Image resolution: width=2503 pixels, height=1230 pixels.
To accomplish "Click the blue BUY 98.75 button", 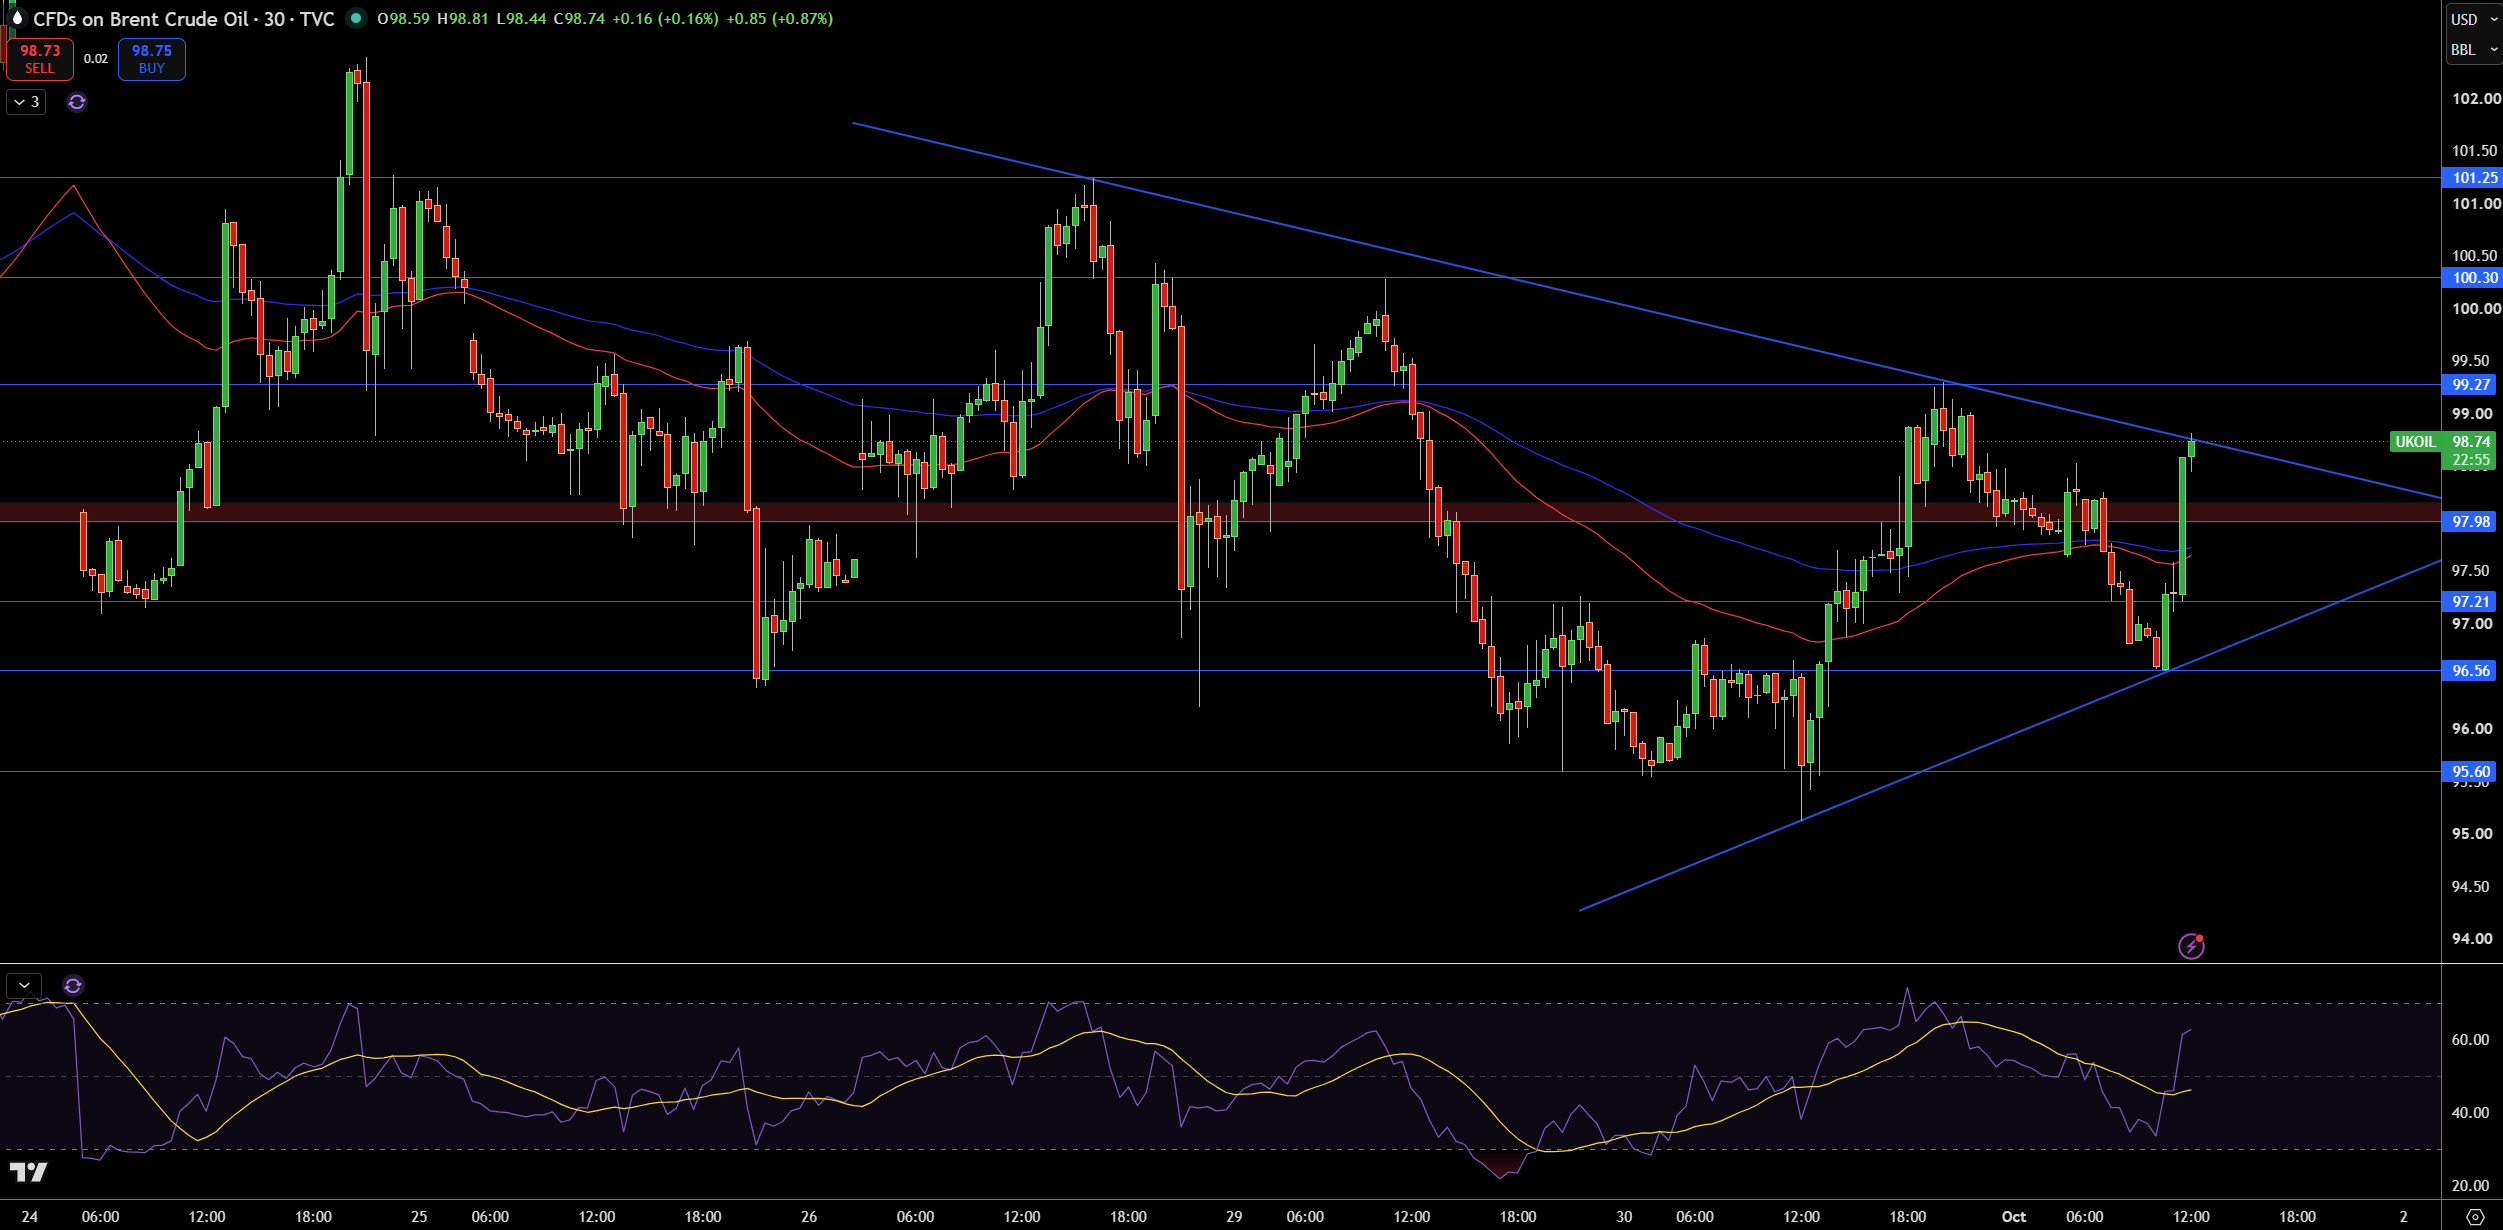I will coord(152,59).
